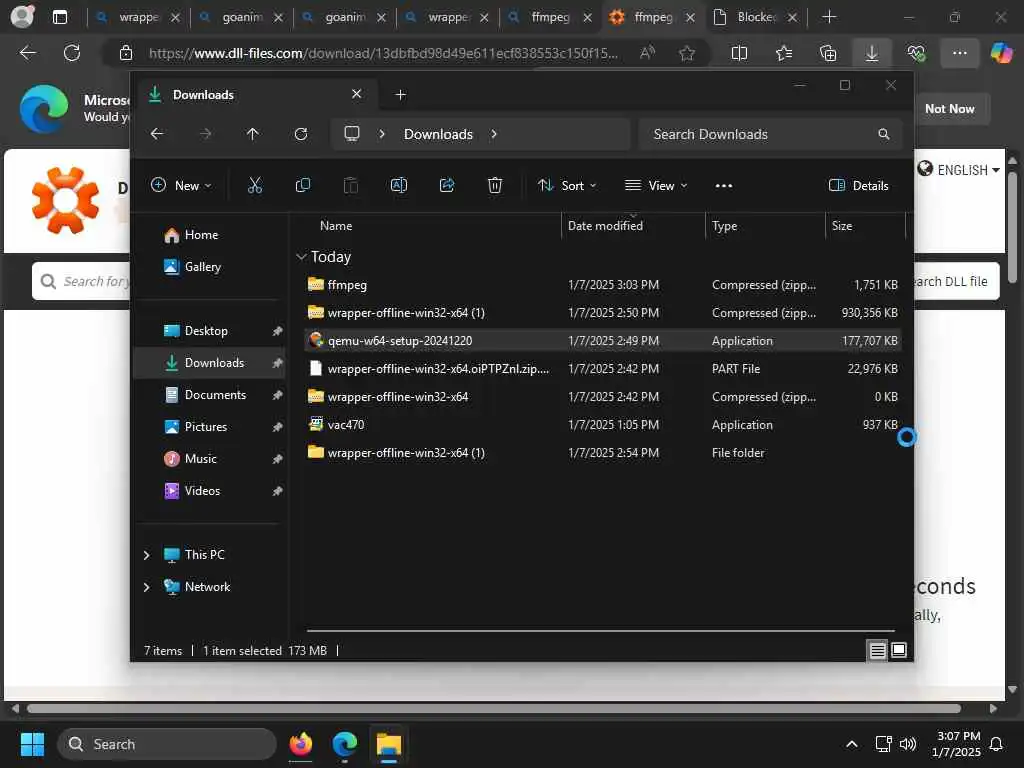
Task: Click the webpage vertical scrollbar thumb
Action: pyautogui.click(x=1012, y=227)
